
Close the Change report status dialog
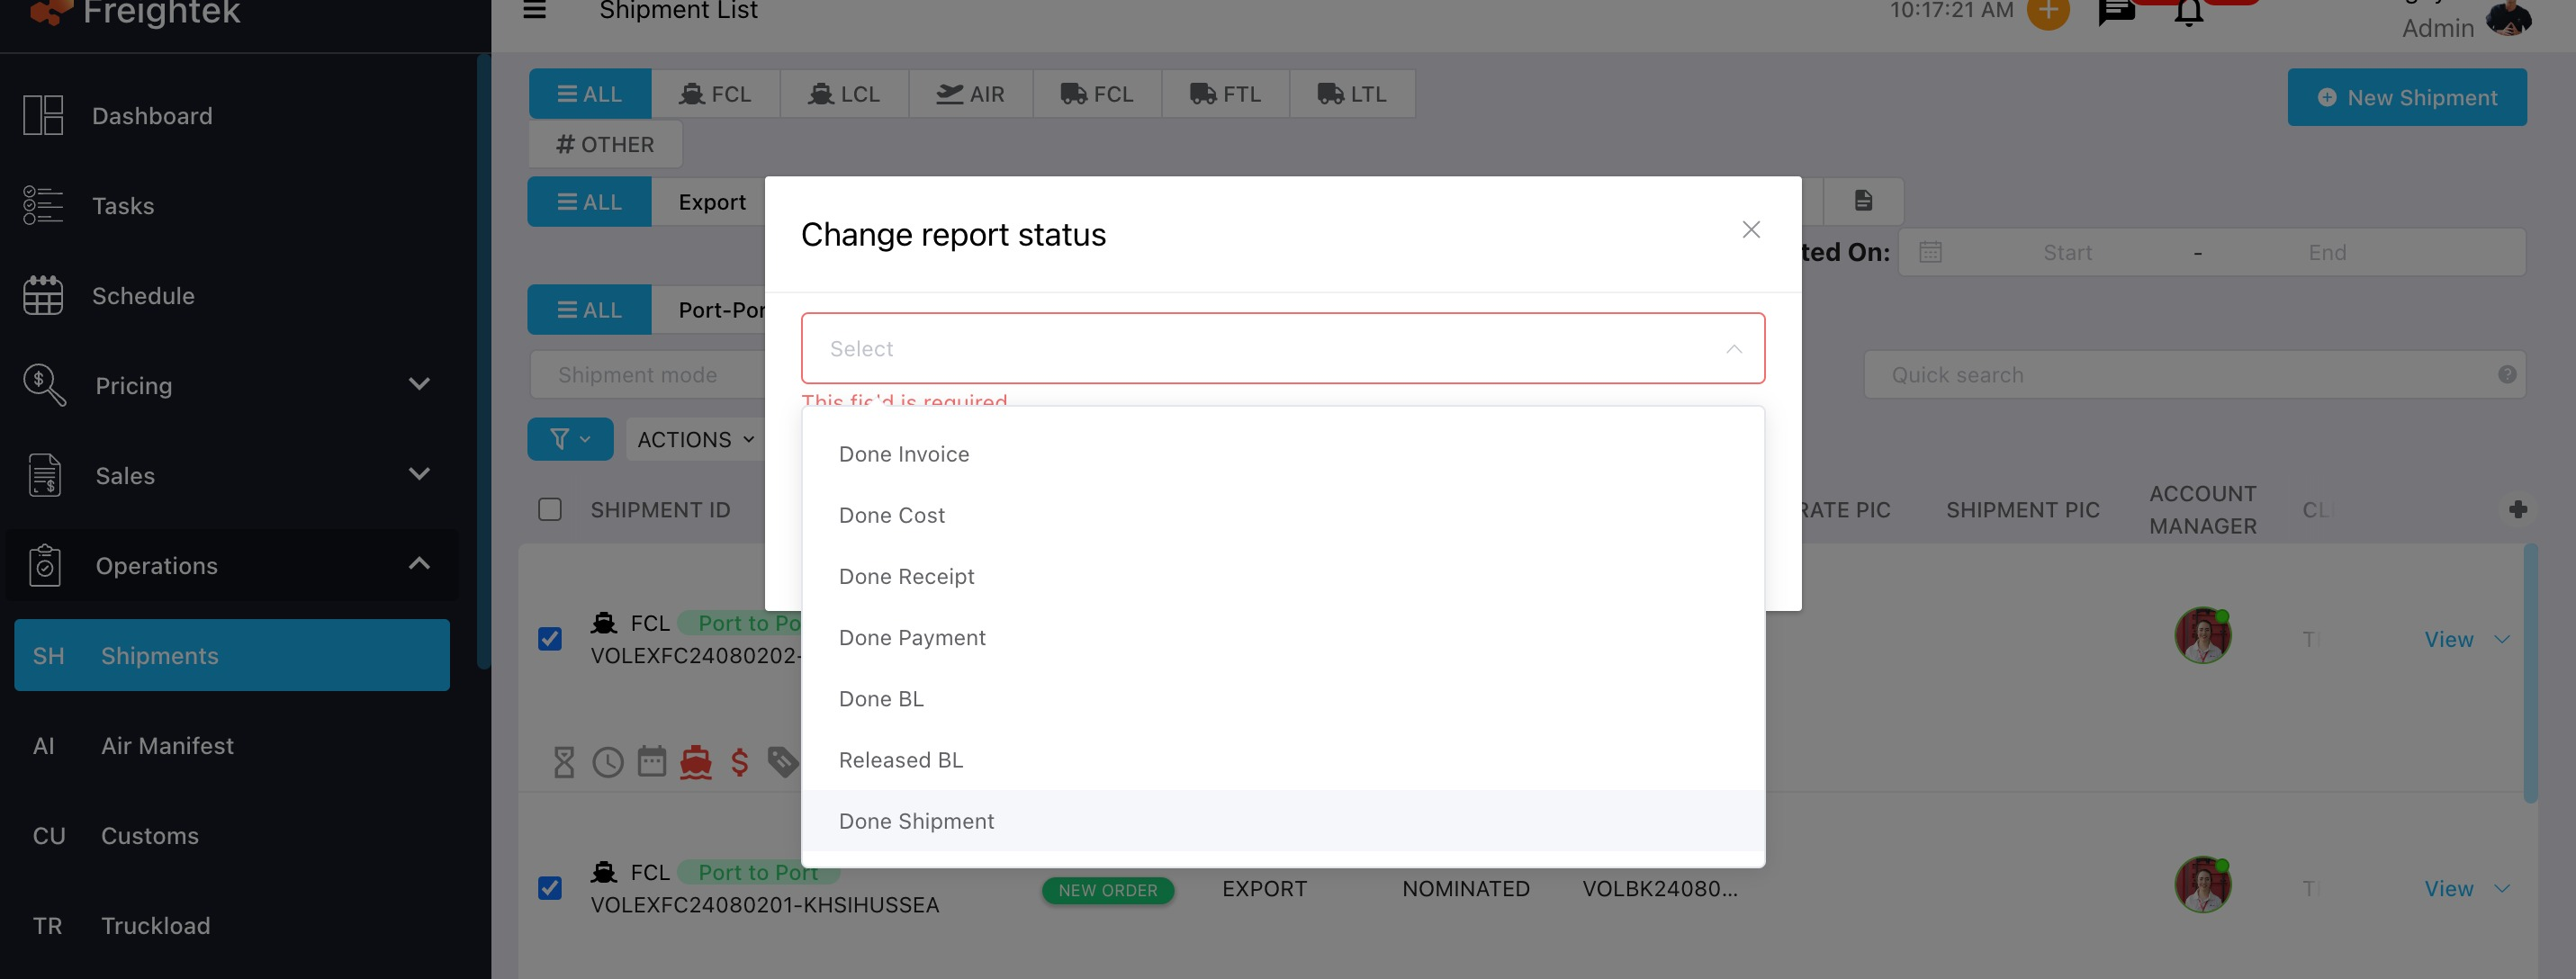1750,230
